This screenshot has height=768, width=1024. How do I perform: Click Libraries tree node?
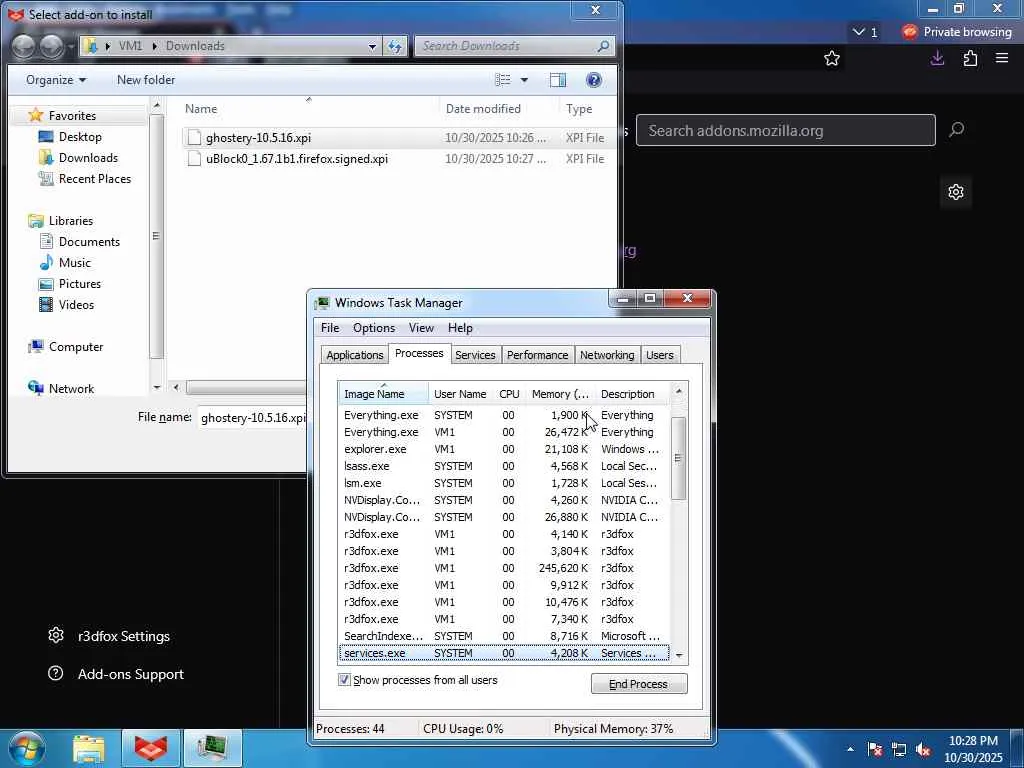pos(71,221)
